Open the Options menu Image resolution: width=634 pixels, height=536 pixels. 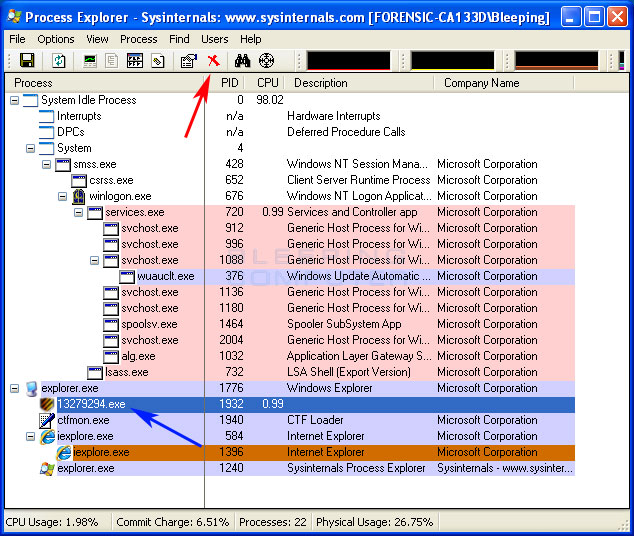[56, 39]
